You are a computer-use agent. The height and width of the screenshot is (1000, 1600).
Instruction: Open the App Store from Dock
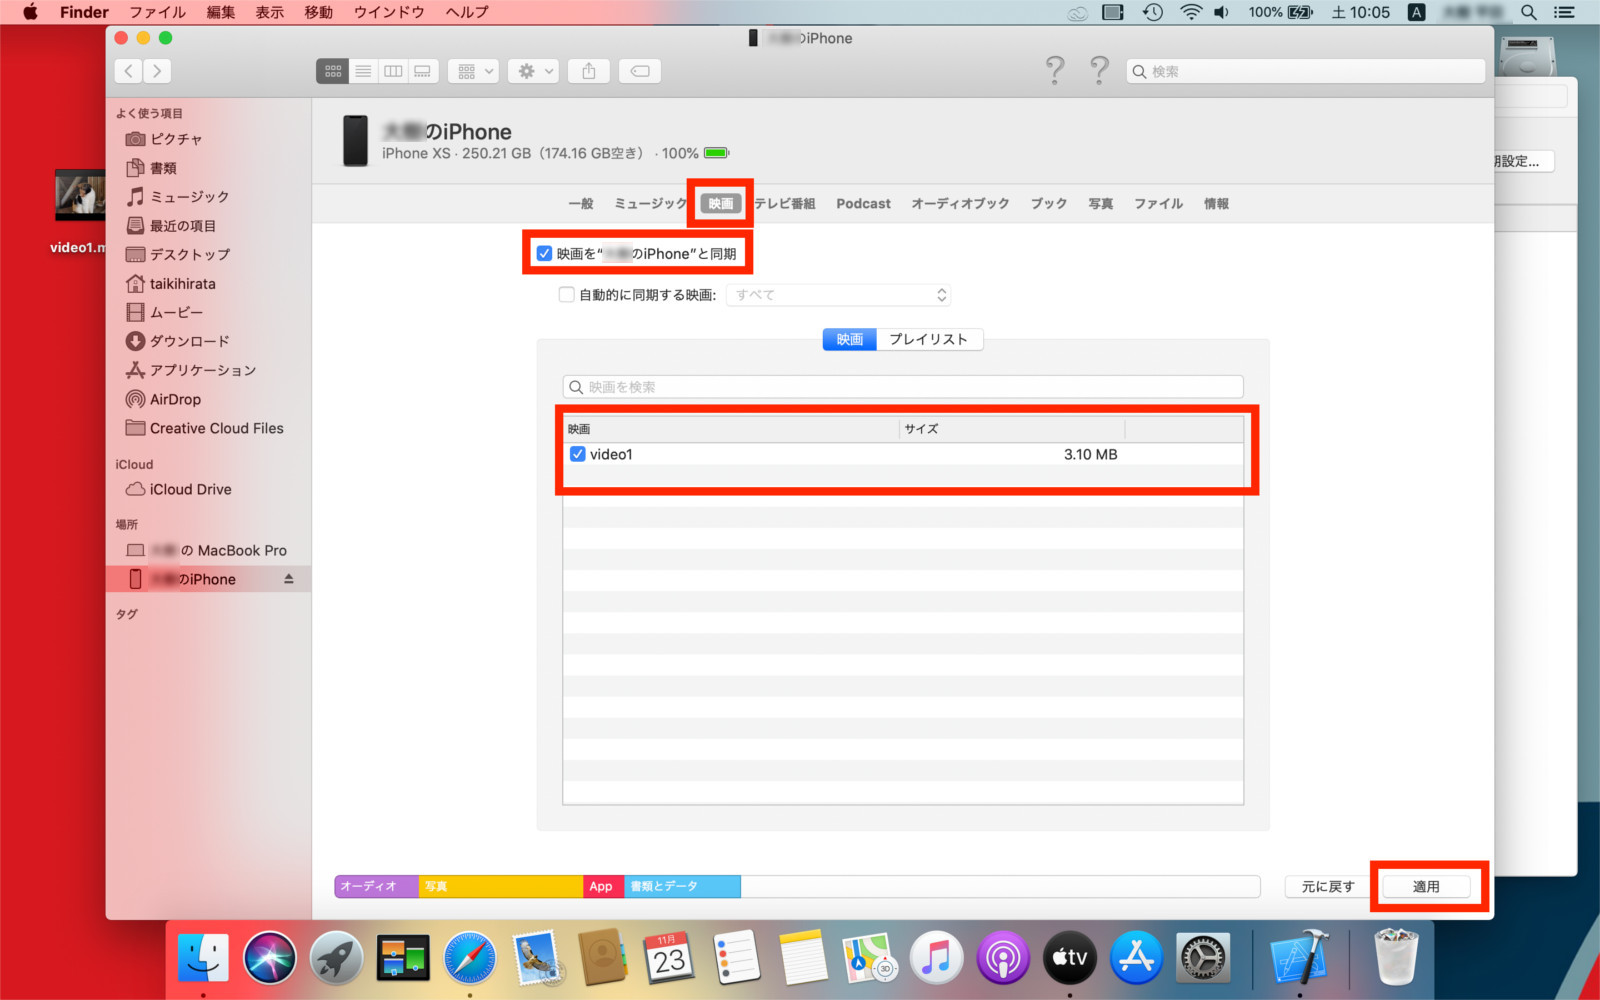1136,958
